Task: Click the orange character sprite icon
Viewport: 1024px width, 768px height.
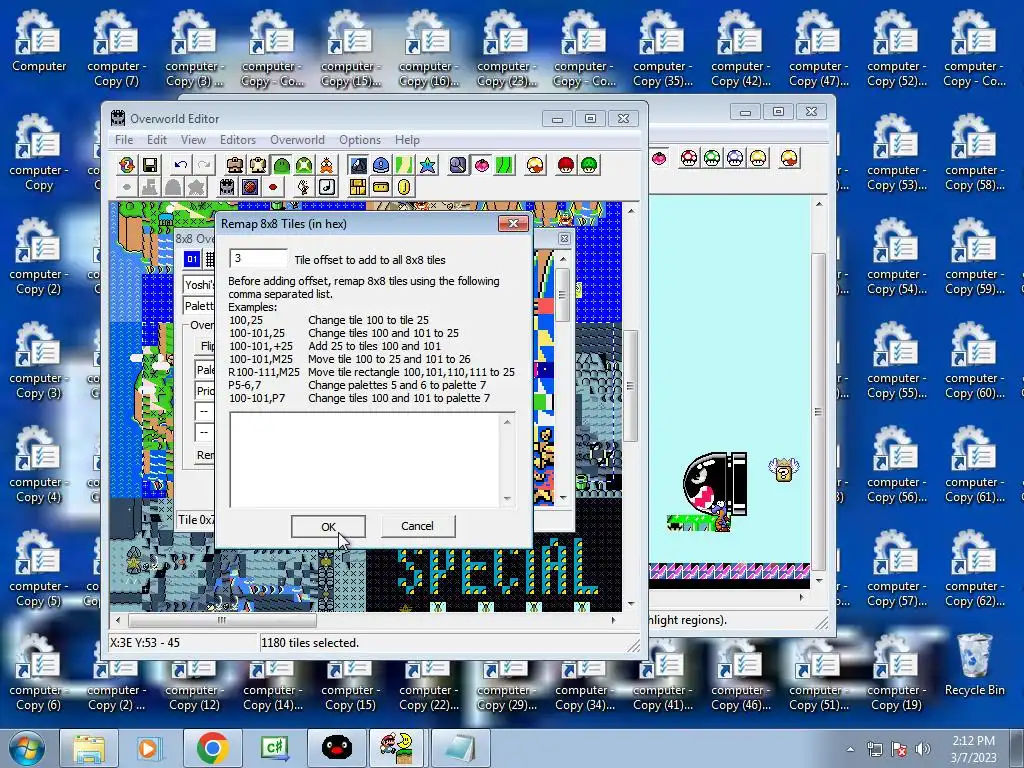Action: [x=327, y=165]
